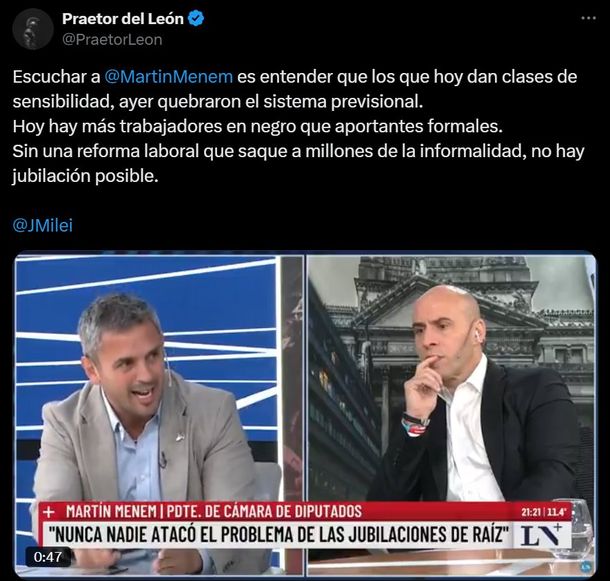Click the Praetor del León profile avatar
The image size is (610, 581).
[x=33, y=29]
